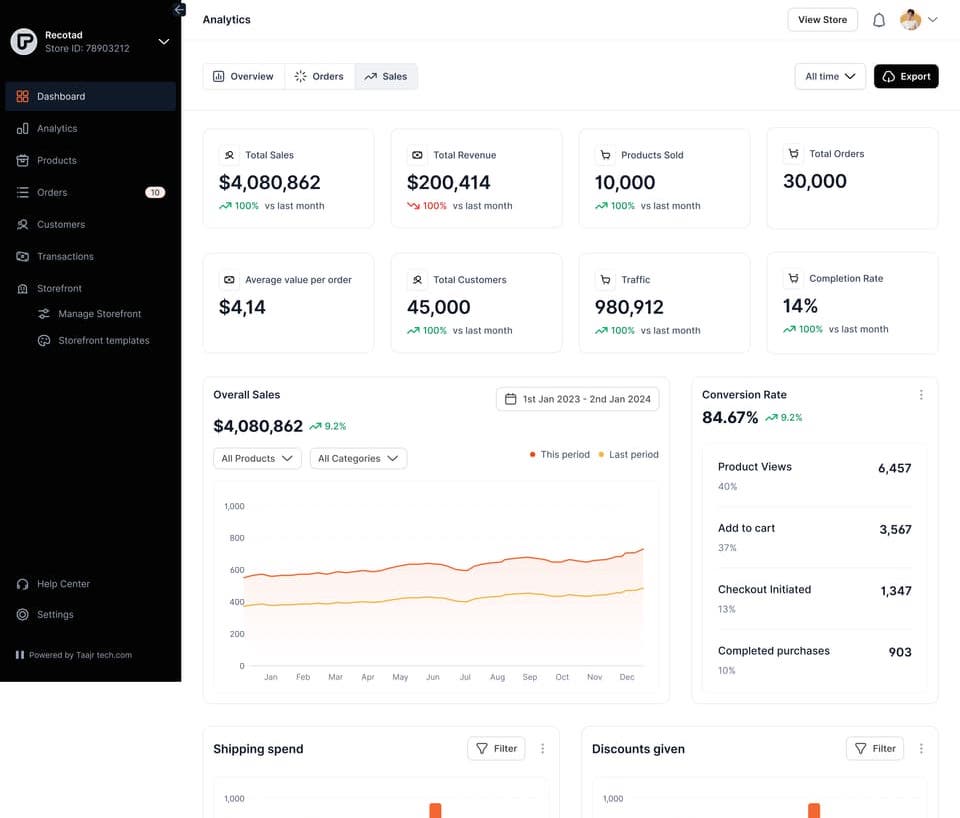The width and height of the screenshot is (960, 818).
Task: Click the Products Sold cart icon
Action: [x=605, y=155]
